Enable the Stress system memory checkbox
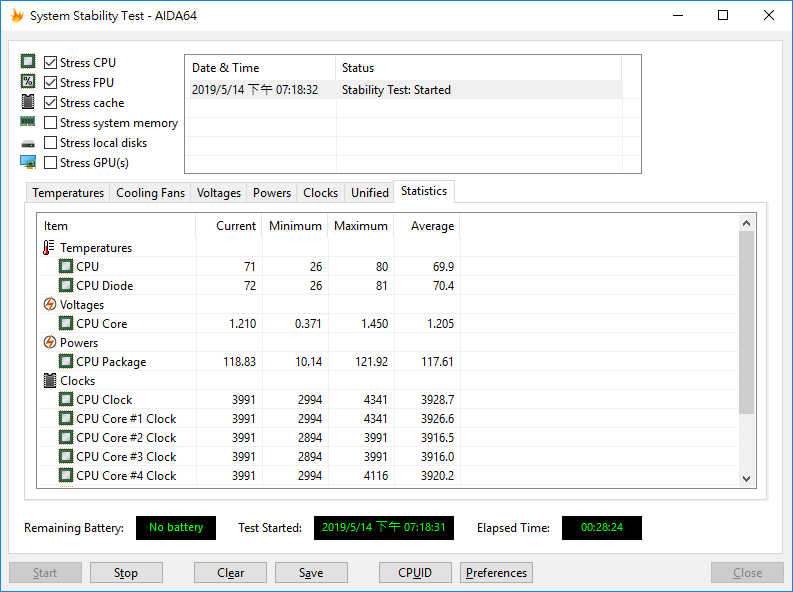This screenshot has height=592, width=793. tap(50, 123)
